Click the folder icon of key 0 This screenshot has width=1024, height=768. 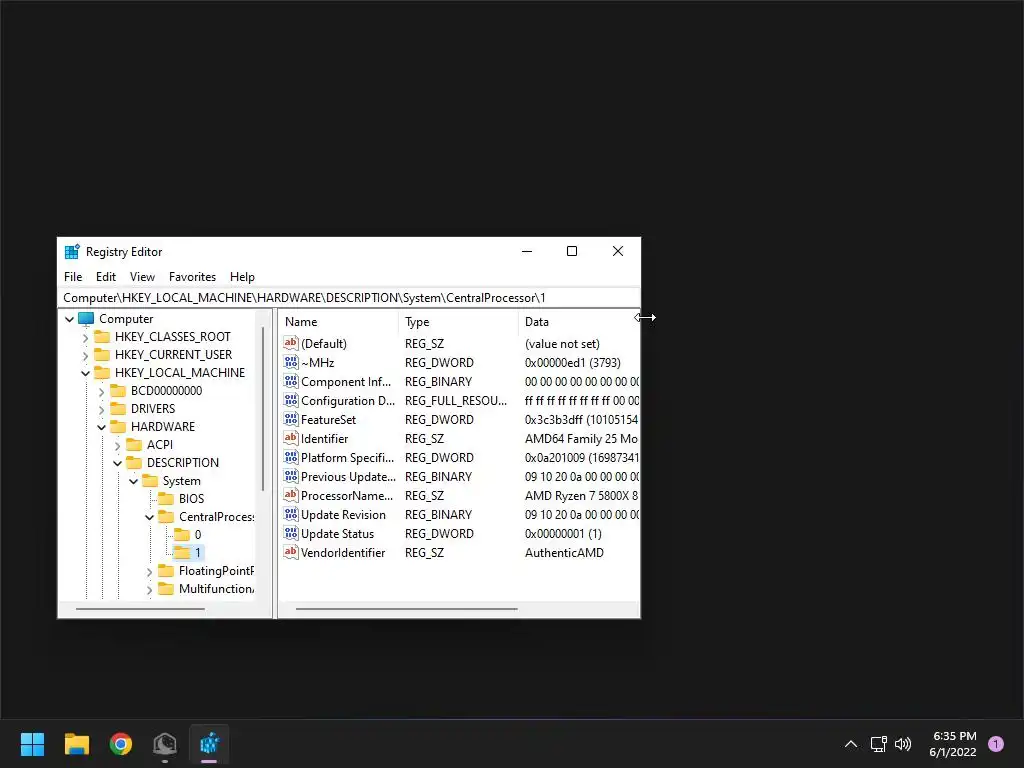click(x=182, y=535)
